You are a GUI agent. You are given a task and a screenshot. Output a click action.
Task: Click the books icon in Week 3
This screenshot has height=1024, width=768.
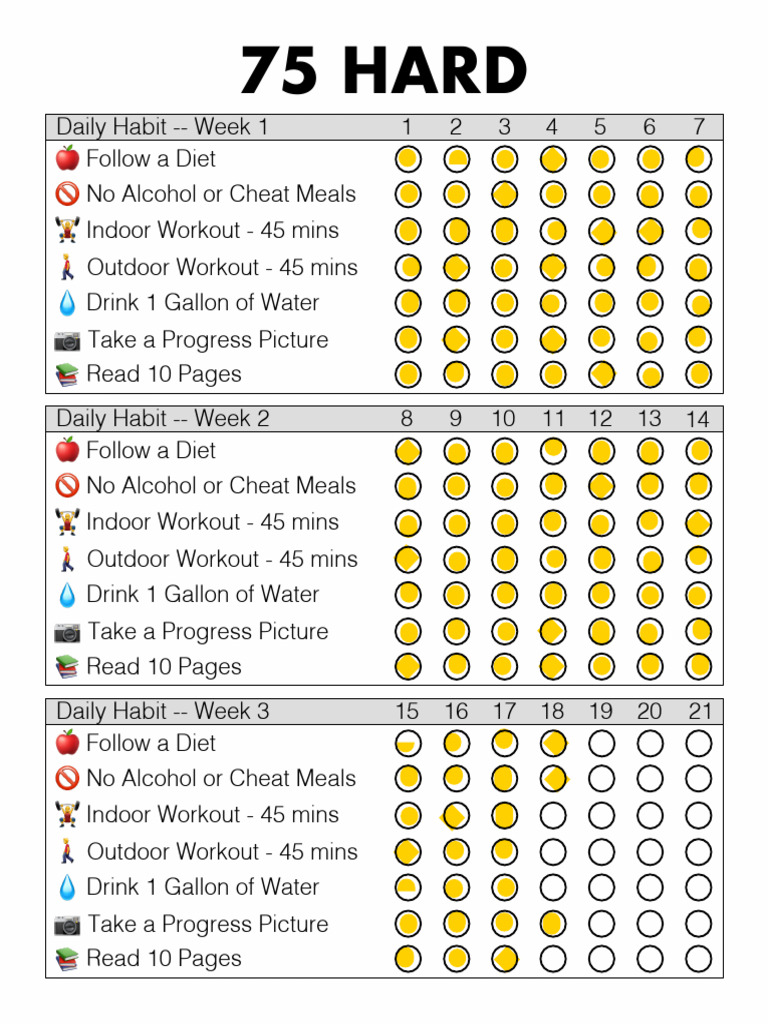tap(67, 959)
